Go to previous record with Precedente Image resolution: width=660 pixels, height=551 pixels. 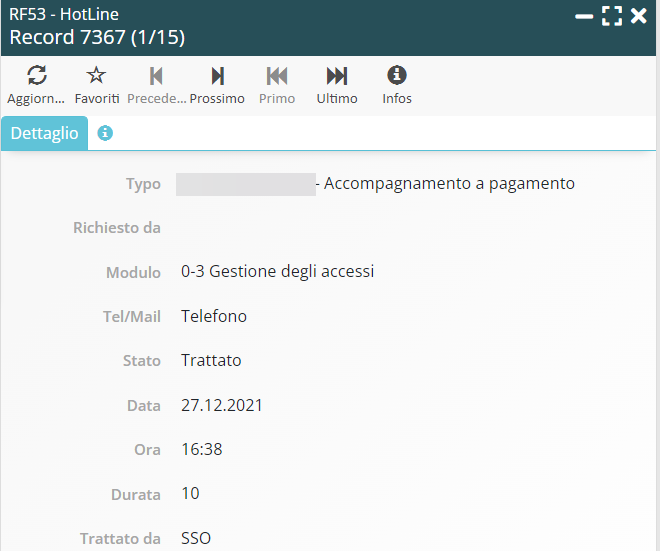point(156,76)
